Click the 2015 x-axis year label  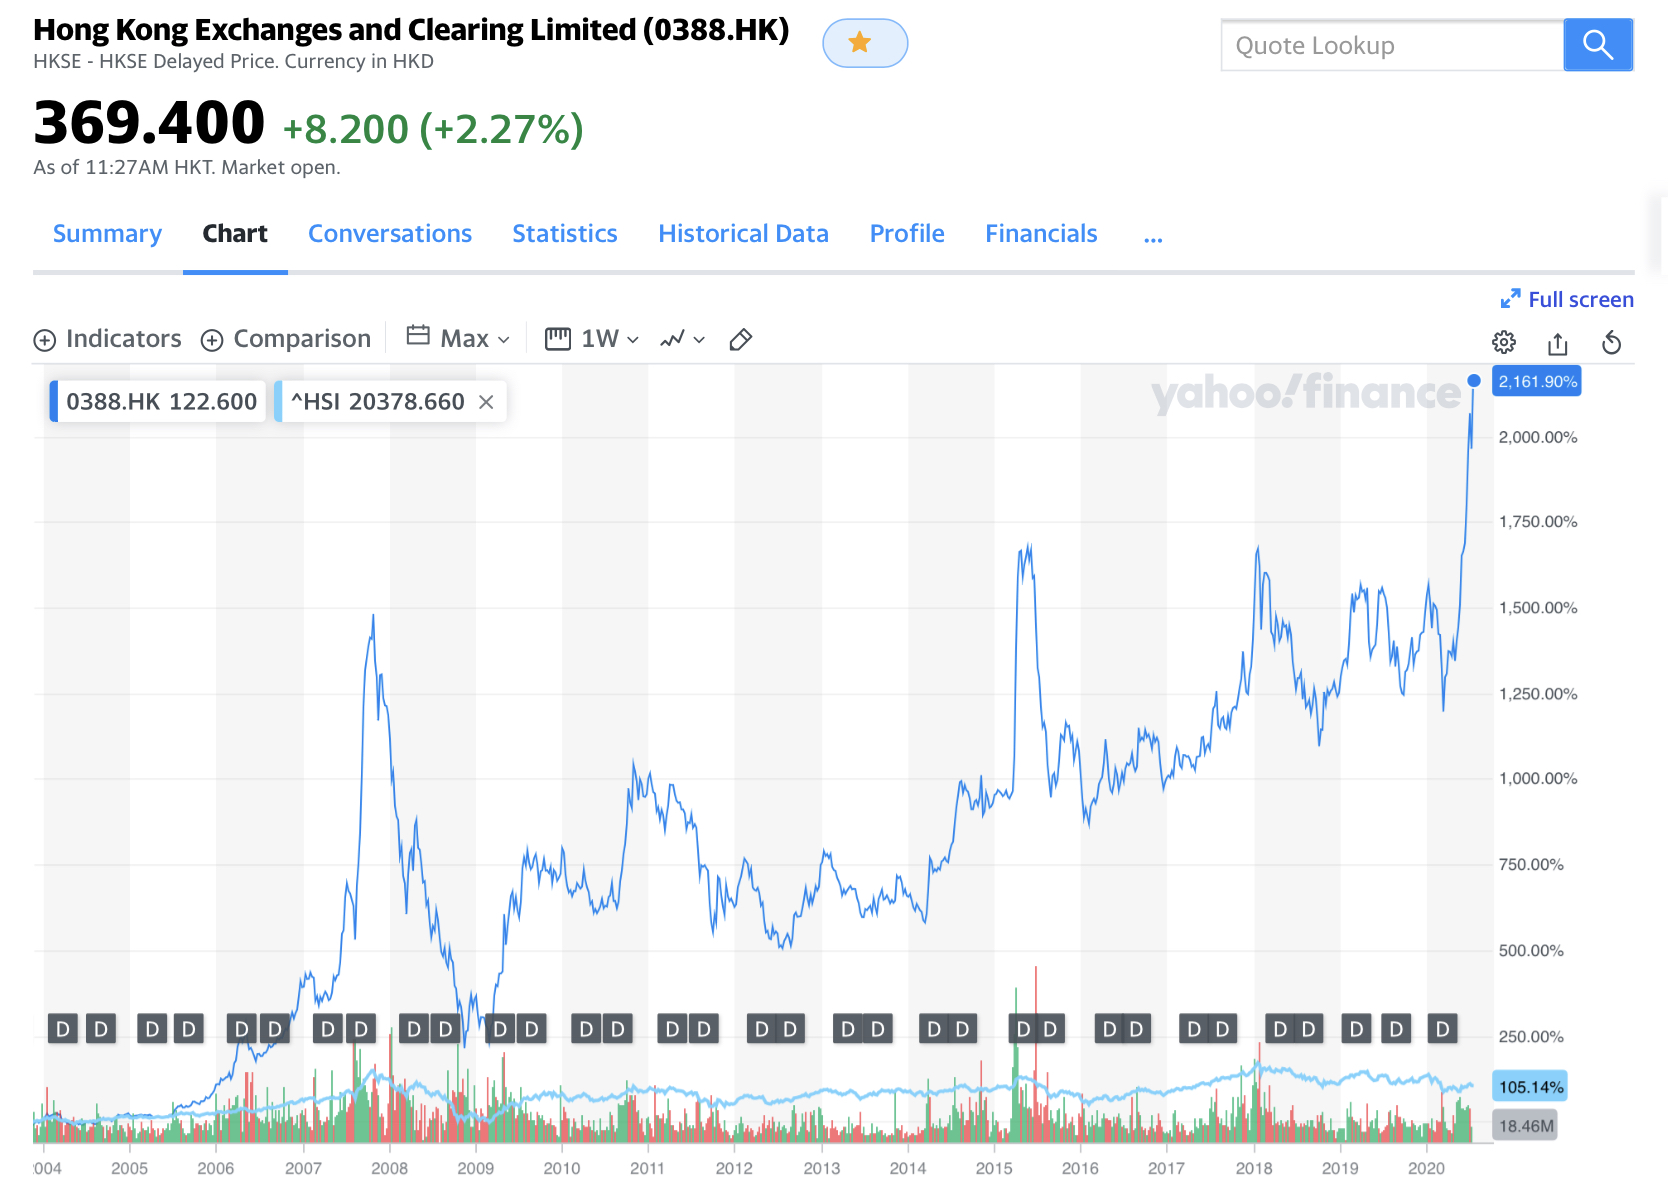[994, 1168]
